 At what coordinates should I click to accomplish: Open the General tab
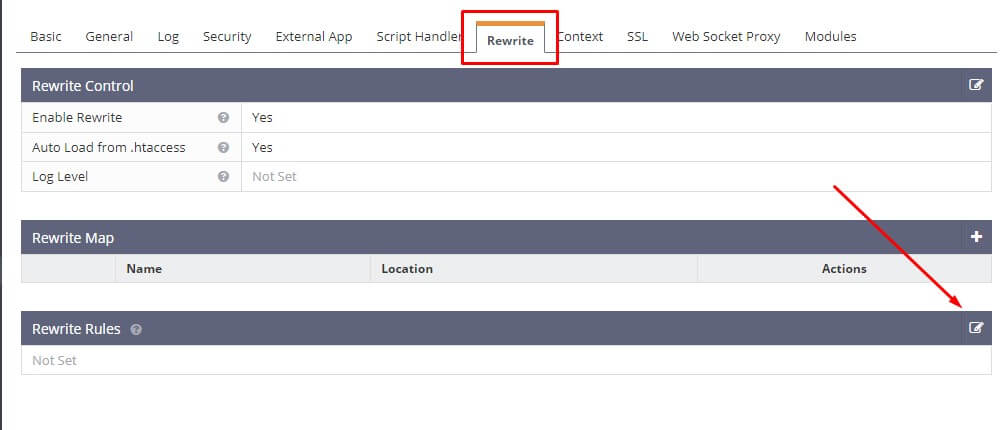click(109, 36)
